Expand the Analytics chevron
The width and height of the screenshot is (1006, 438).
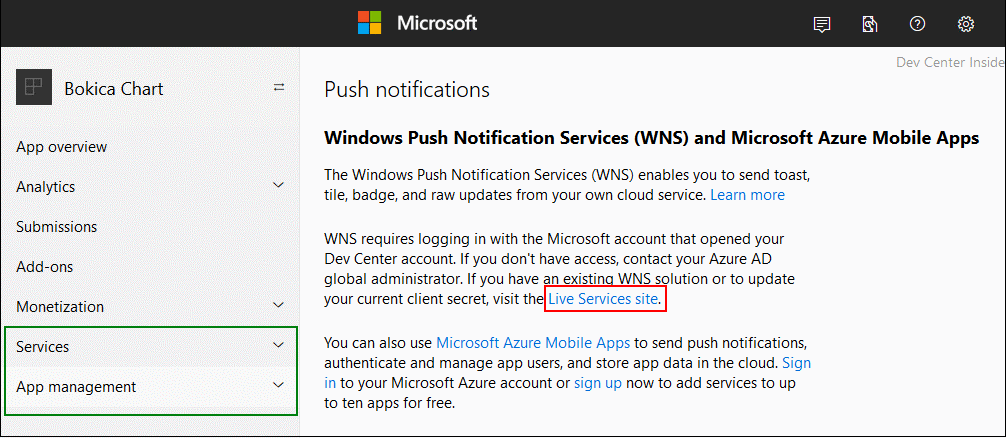point(279,186)
